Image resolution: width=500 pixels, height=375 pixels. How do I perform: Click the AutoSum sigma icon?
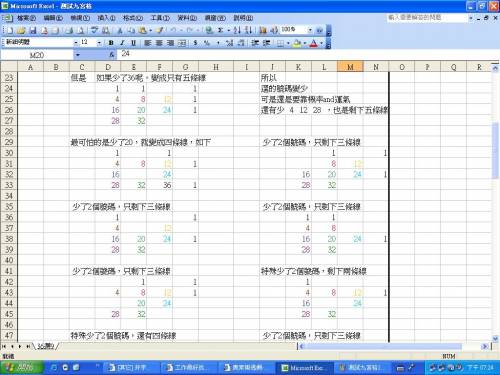coord(220,31)
